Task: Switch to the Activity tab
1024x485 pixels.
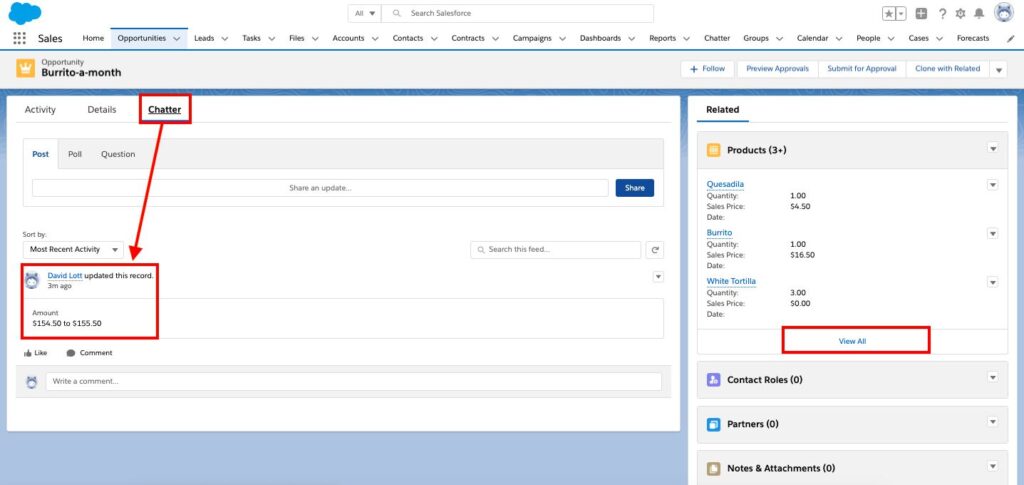Action: coord(40,110)
